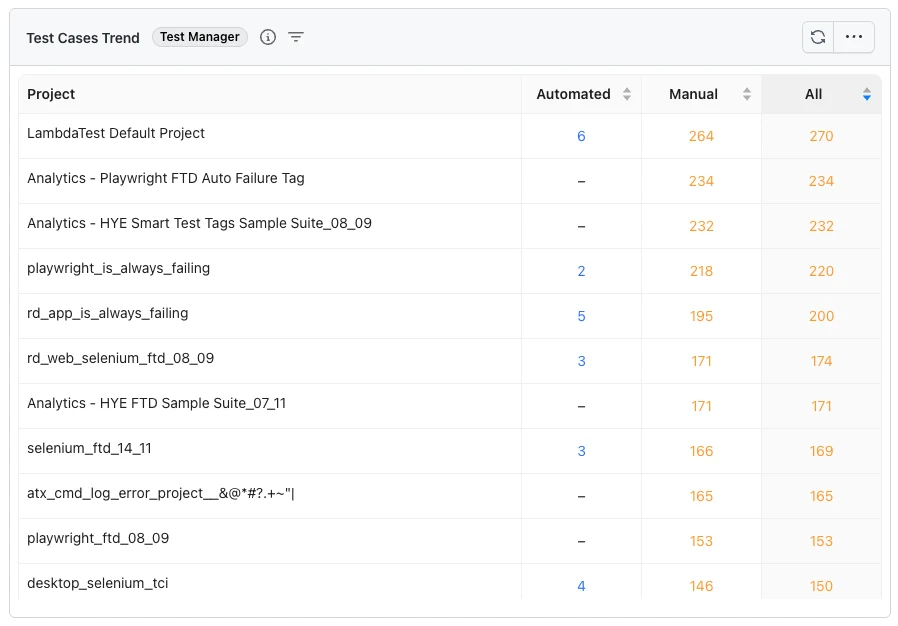Screen dimensions: 898x626
Task: Open manual count 264 for LambdaTest Default Project
Action: [x=701, y=136]
